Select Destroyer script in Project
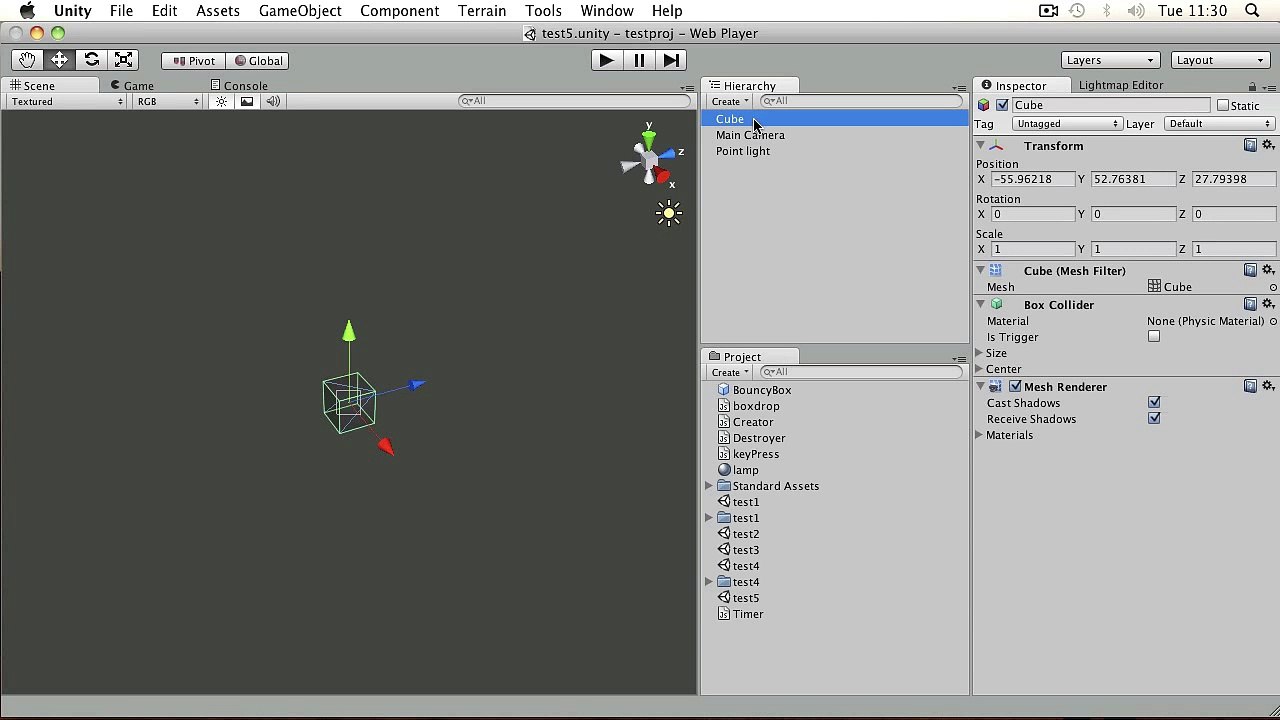 click(758, 438)
